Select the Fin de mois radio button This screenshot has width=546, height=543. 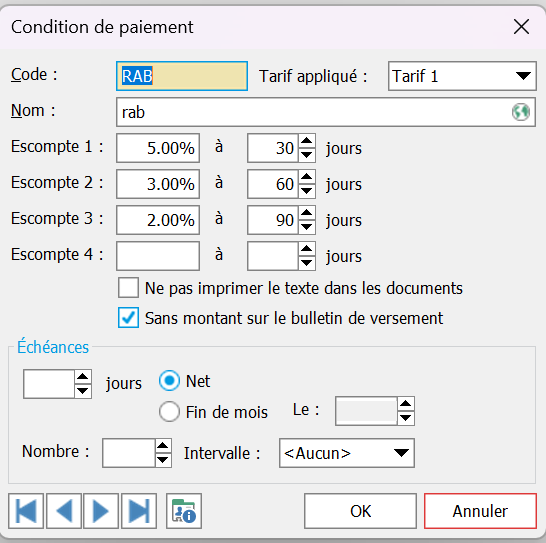coord(169,411)
